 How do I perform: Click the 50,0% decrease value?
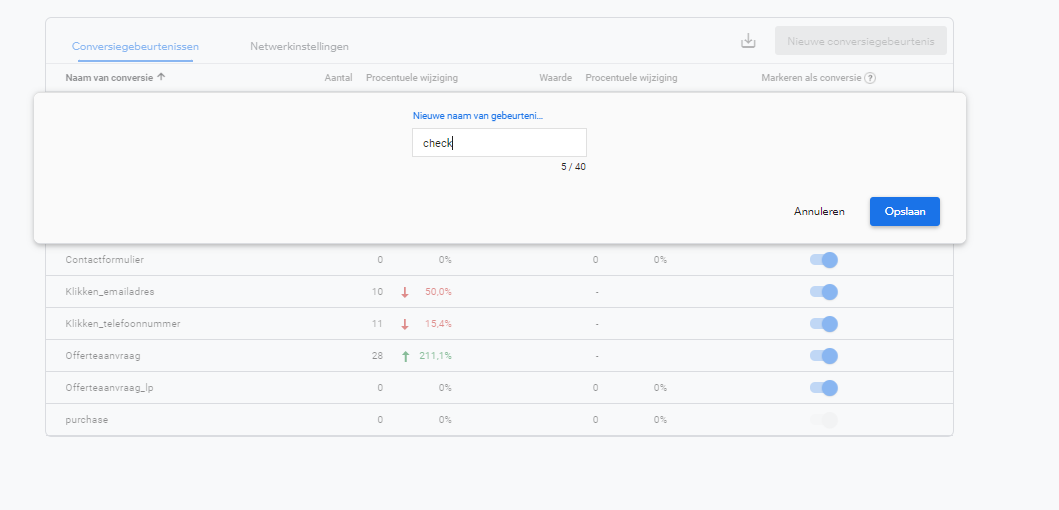click(x=438, y=292)
